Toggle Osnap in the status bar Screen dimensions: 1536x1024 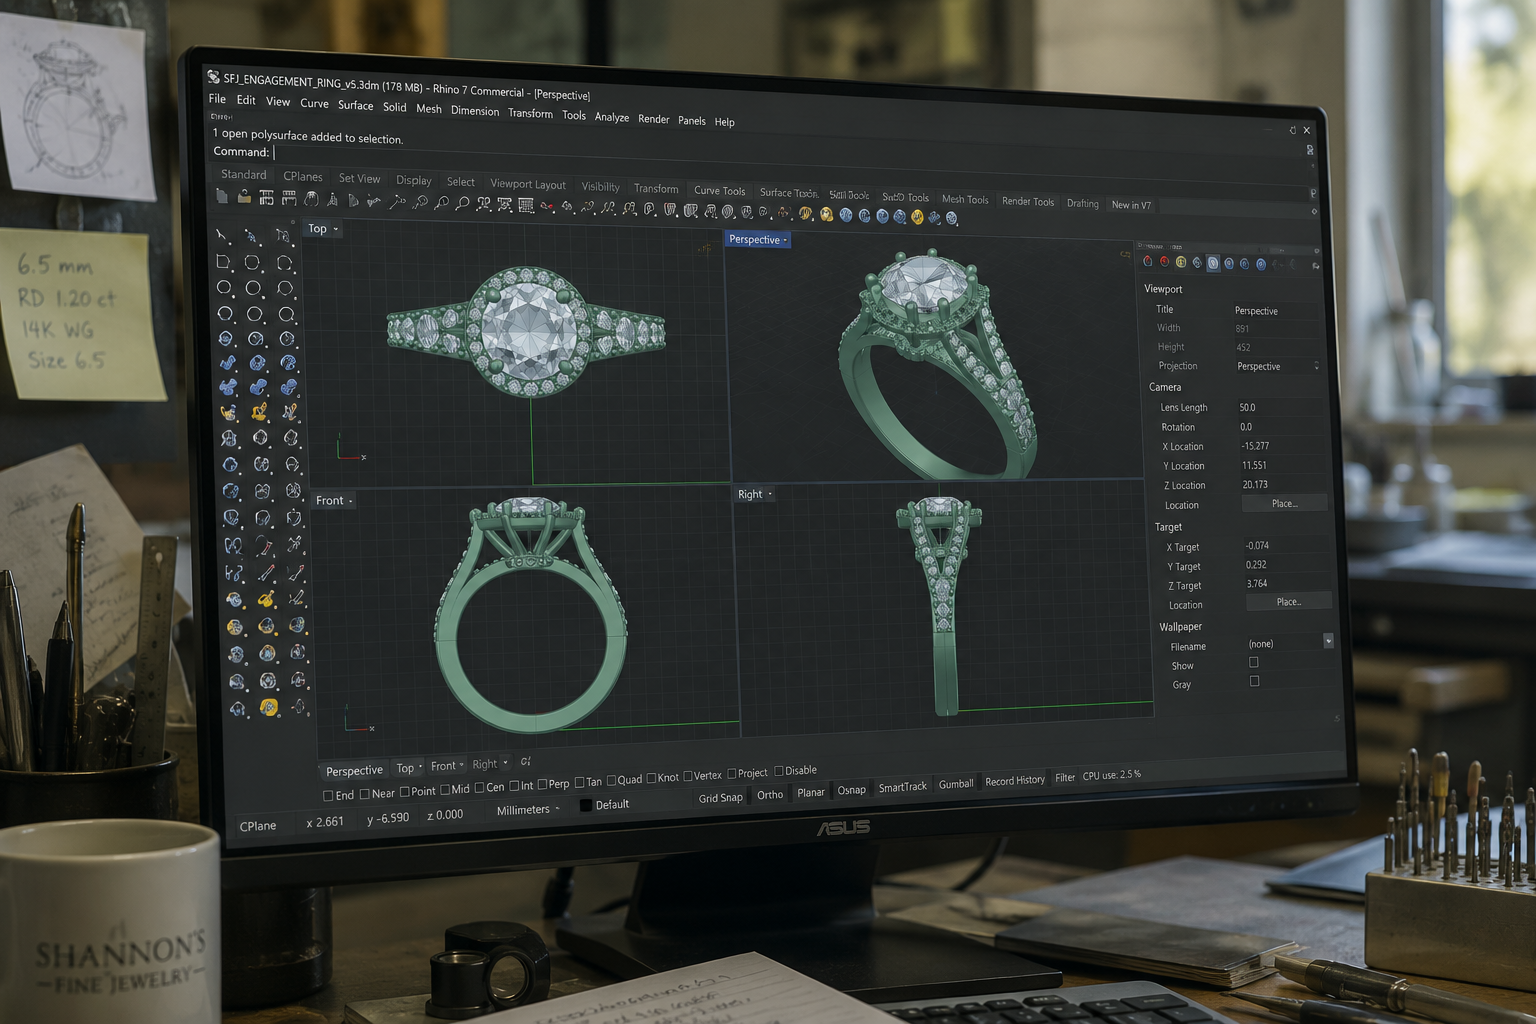[x=852, y=790]
